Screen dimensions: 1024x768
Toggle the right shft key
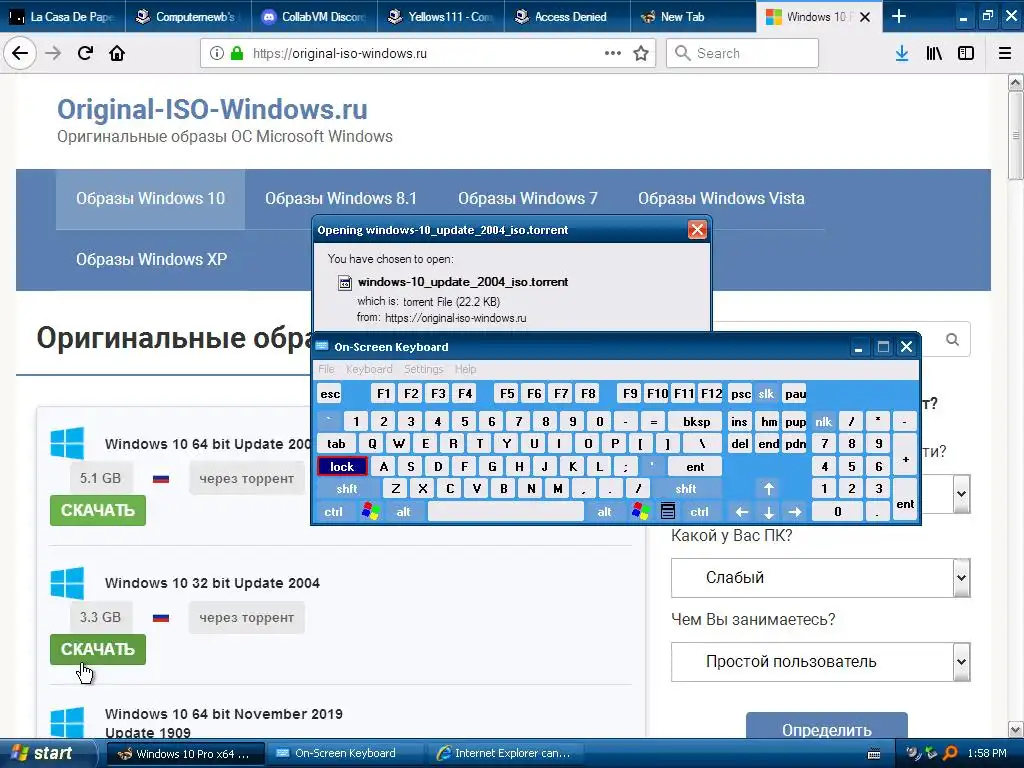[x=686, y=488]
